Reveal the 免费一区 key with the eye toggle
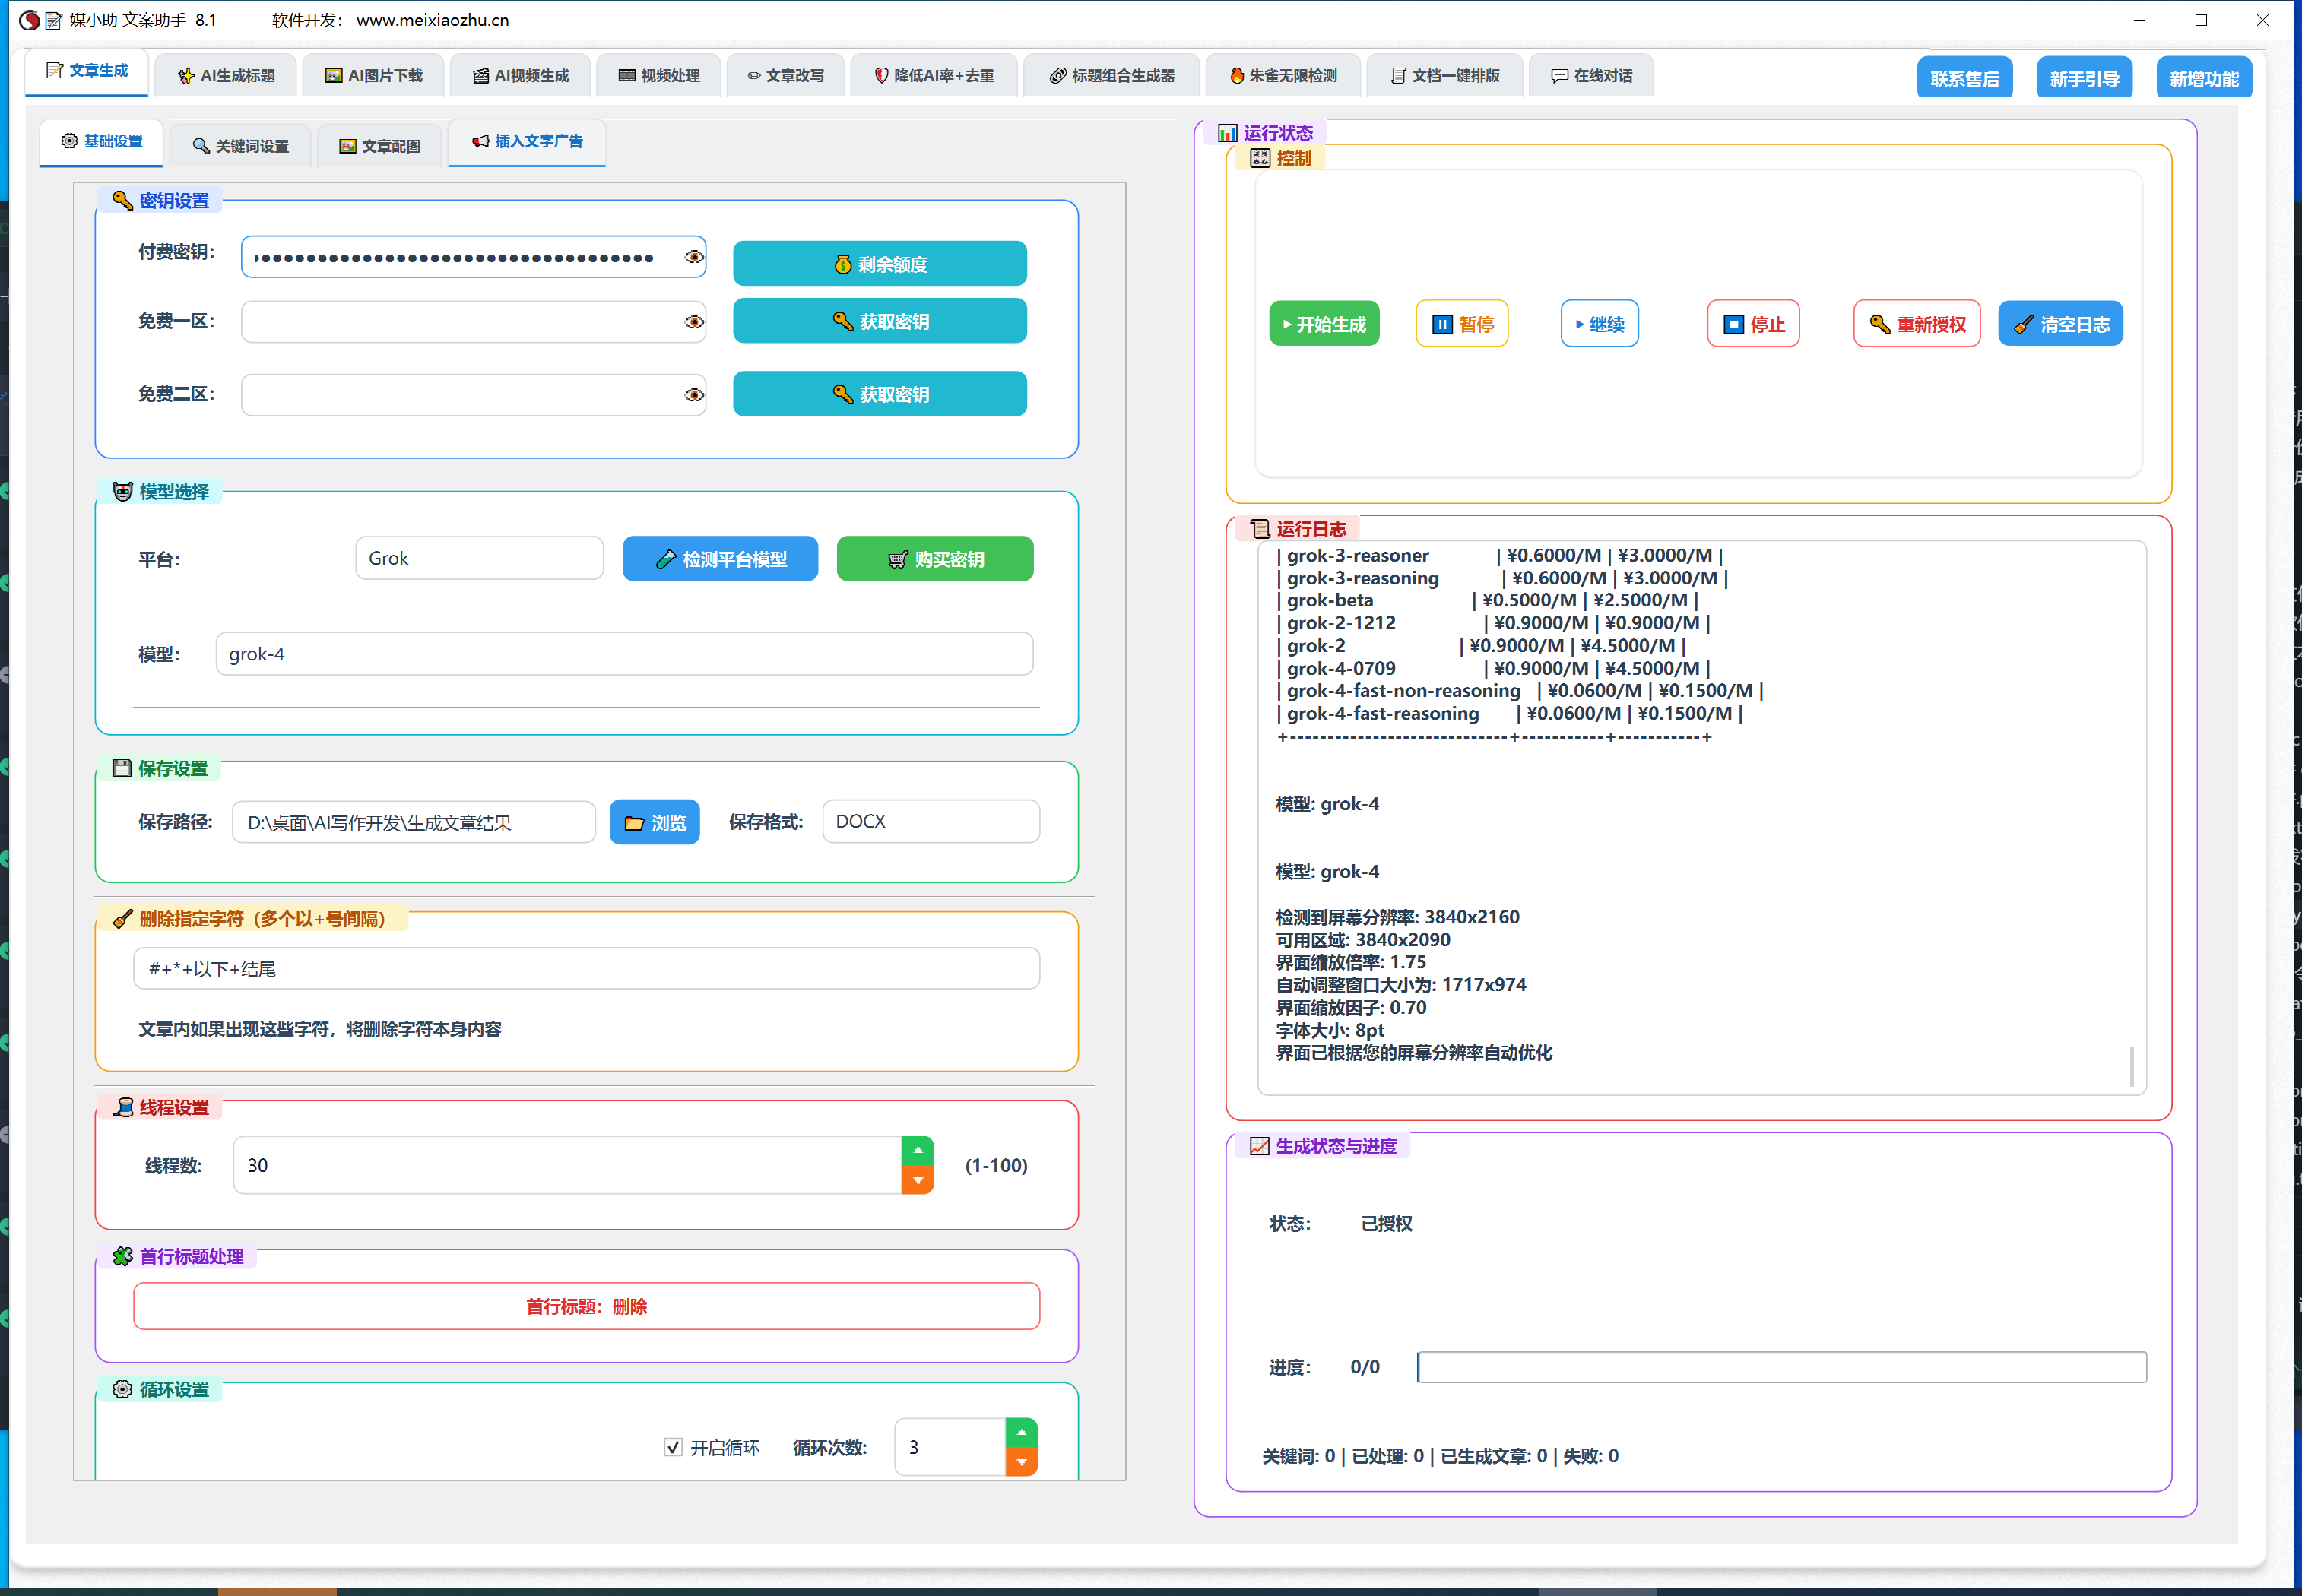Image resolution: width=2302 pixels, height=1596 pixels. coord(693,322)
